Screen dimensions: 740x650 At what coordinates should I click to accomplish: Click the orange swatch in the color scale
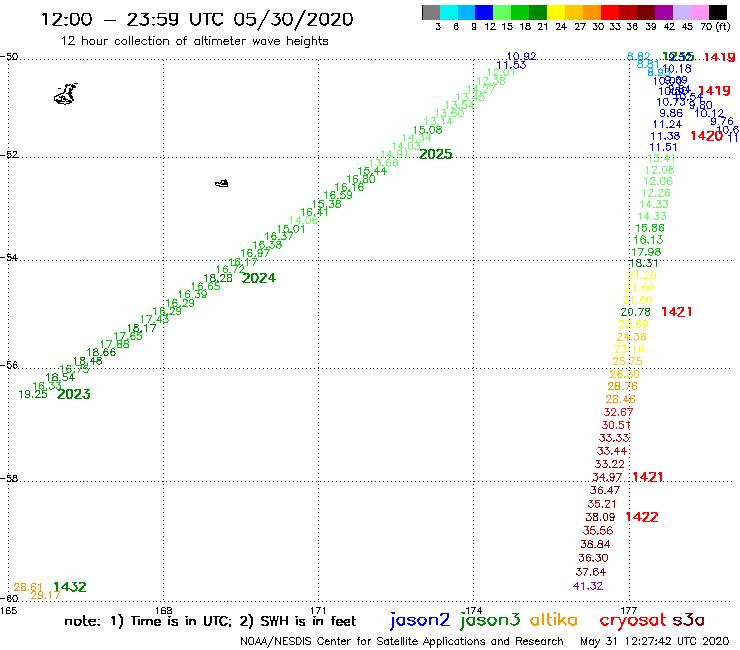coord(592,12)
